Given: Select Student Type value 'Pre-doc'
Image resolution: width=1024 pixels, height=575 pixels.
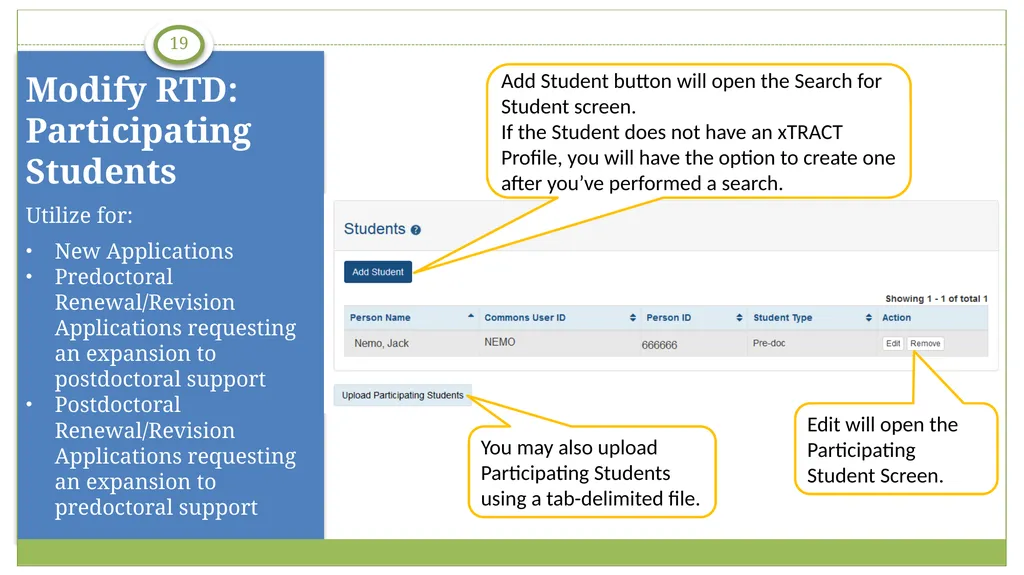Looking at the screenshot, I should (769, 343).
